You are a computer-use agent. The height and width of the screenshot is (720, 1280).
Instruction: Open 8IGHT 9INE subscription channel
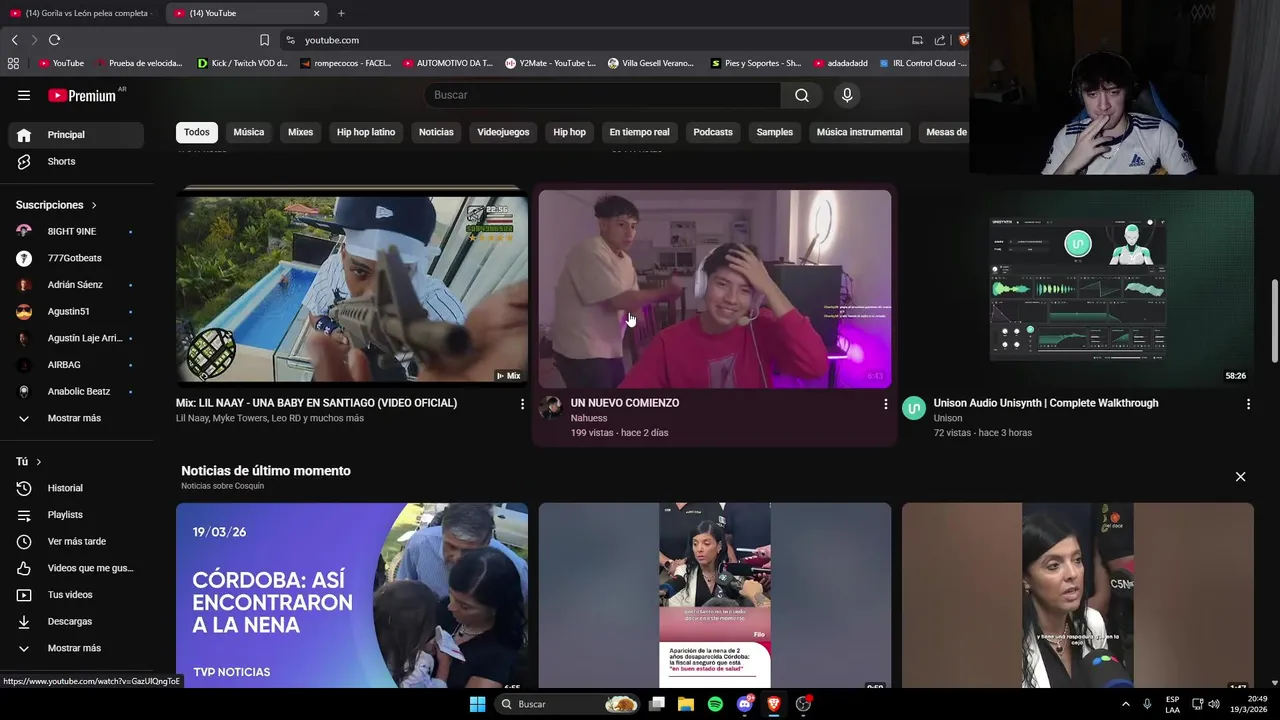(76, 231)
